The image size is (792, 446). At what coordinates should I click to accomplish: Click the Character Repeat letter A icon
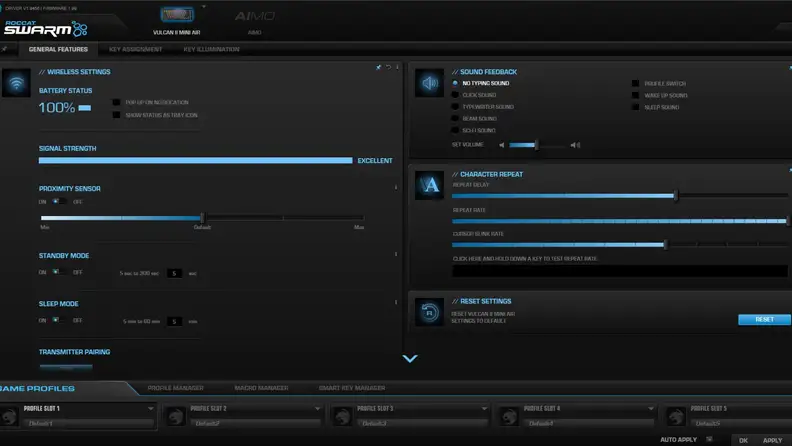[x=429, y=185]
